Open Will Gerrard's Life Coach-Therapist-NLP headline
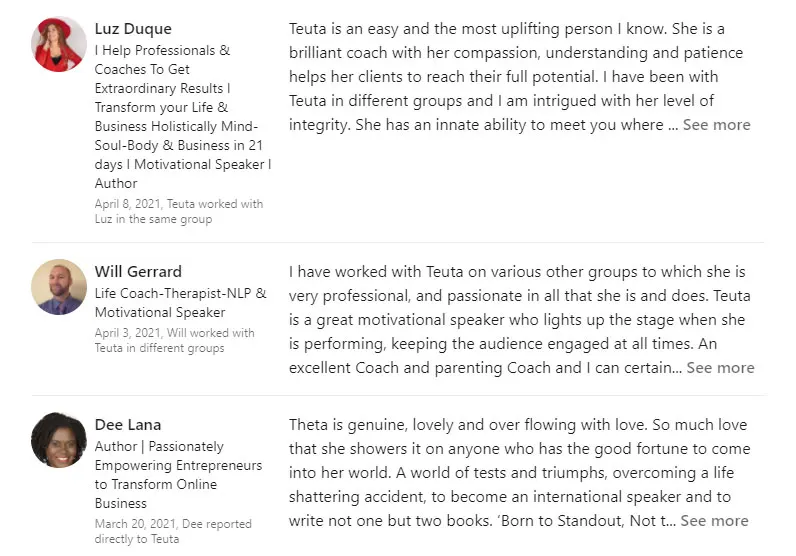This screenshot has height=556, width=796. point(180,303)
